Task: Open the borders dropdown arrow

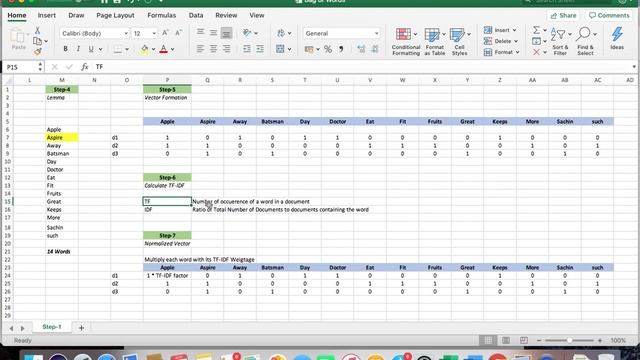Action: 127,49
